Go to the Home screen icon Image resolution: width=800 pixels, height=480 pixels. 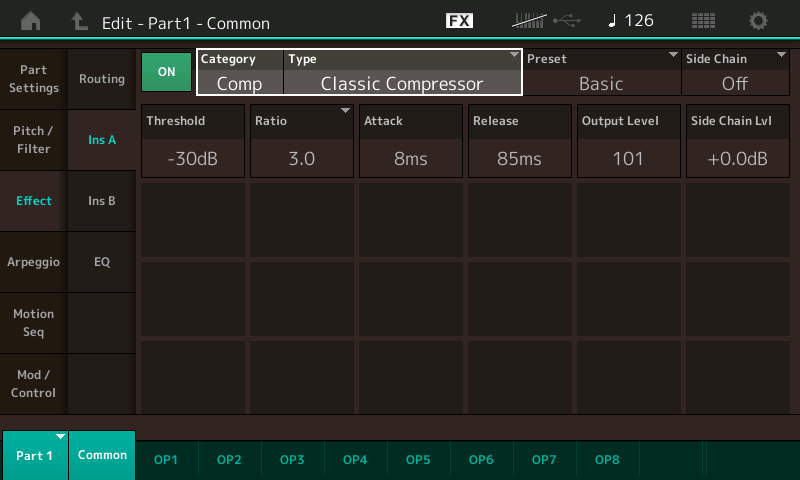point(31,21)
